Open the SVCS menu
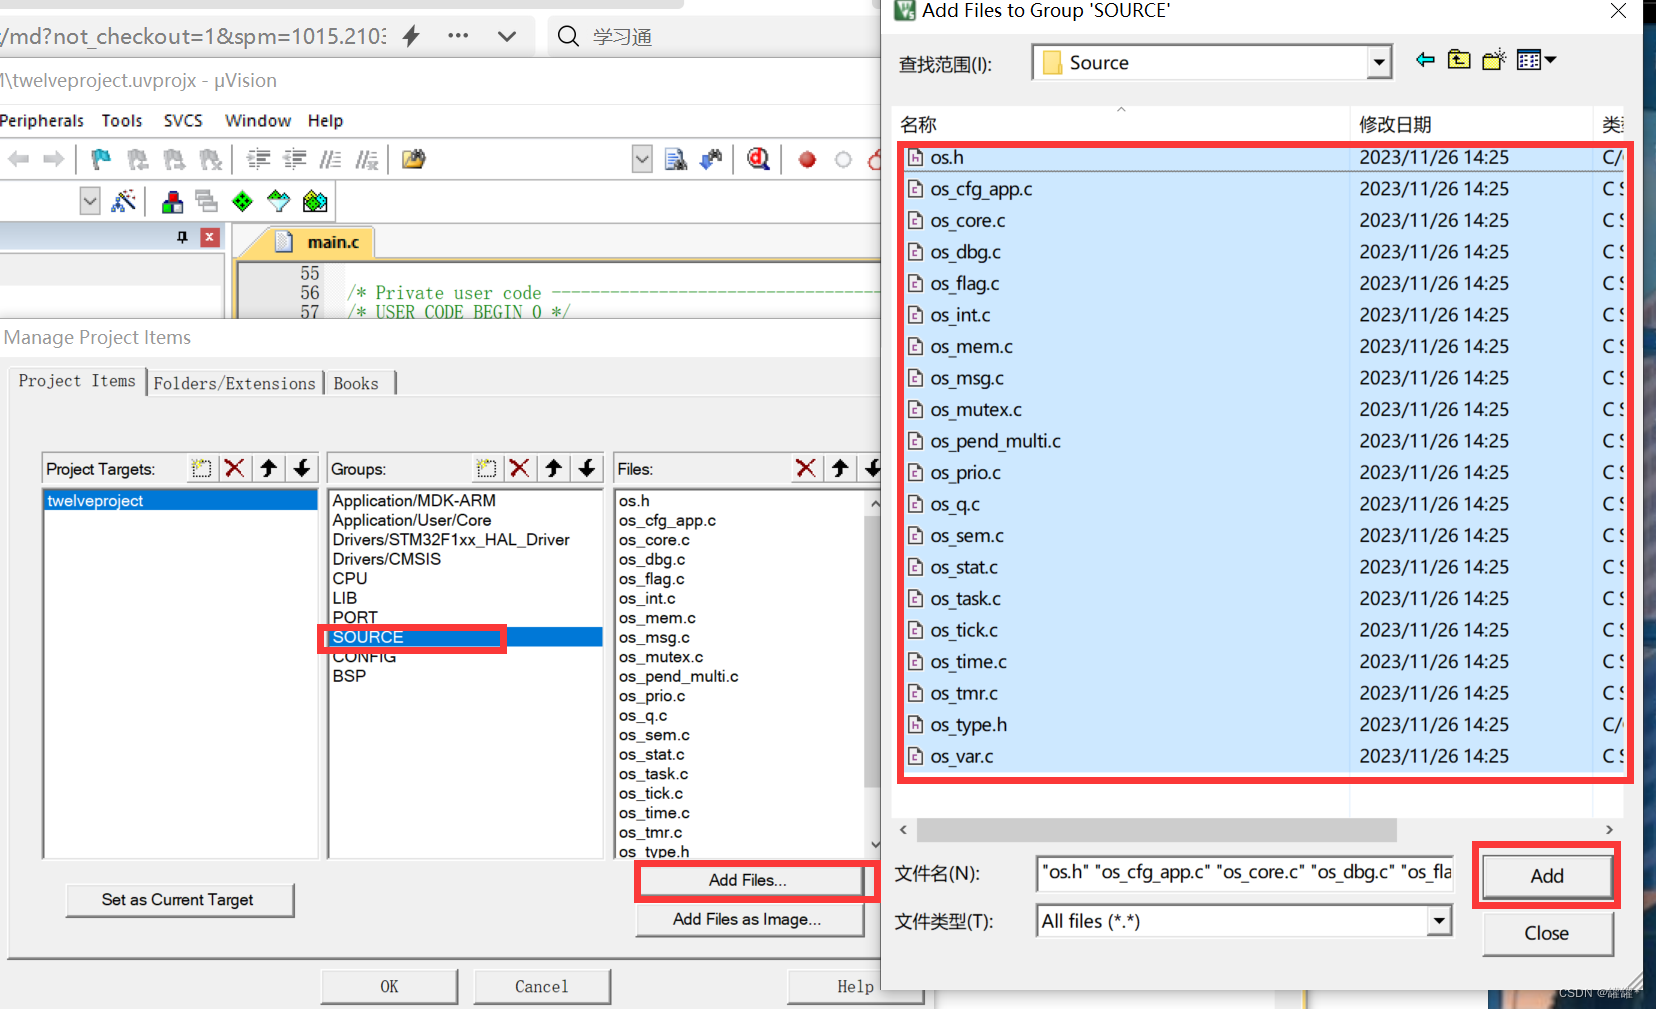The image size is (1656, 1009). (x=183, y=121)
